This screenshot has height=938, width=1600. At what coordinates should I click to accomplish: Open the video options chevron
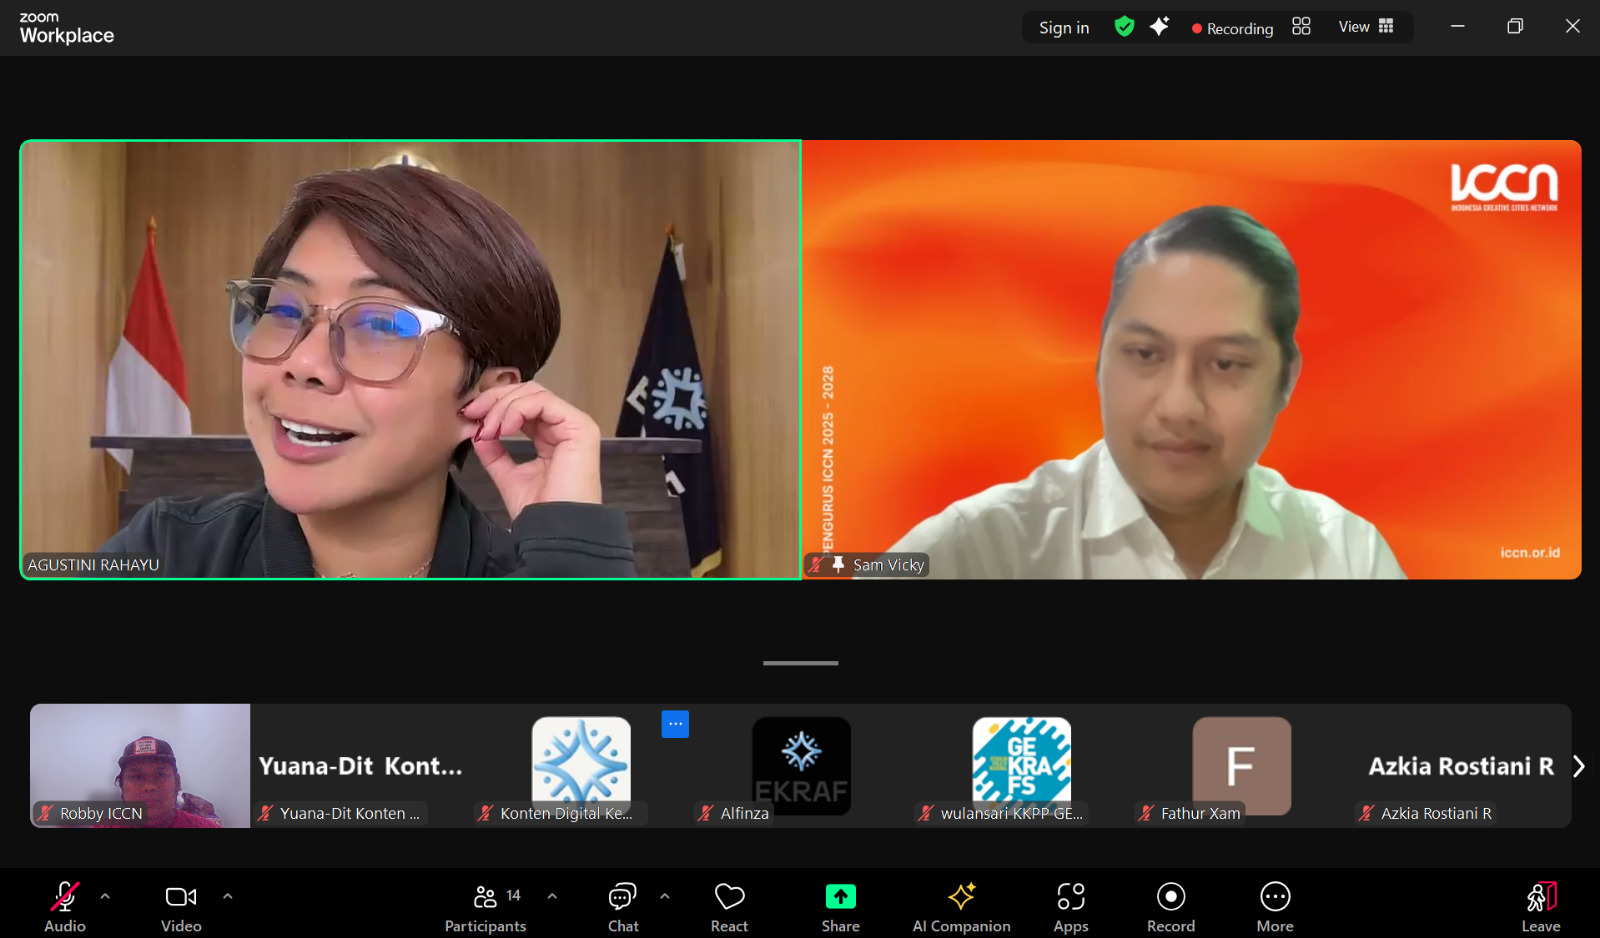point(228,896)
